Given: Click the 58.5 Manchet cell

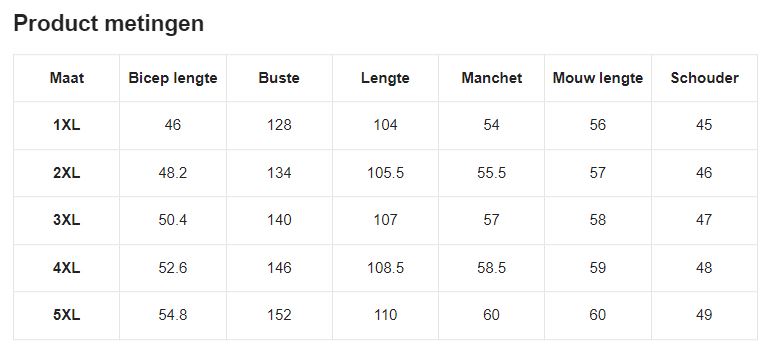Looking at the screenshot, I should click(491, 268).
